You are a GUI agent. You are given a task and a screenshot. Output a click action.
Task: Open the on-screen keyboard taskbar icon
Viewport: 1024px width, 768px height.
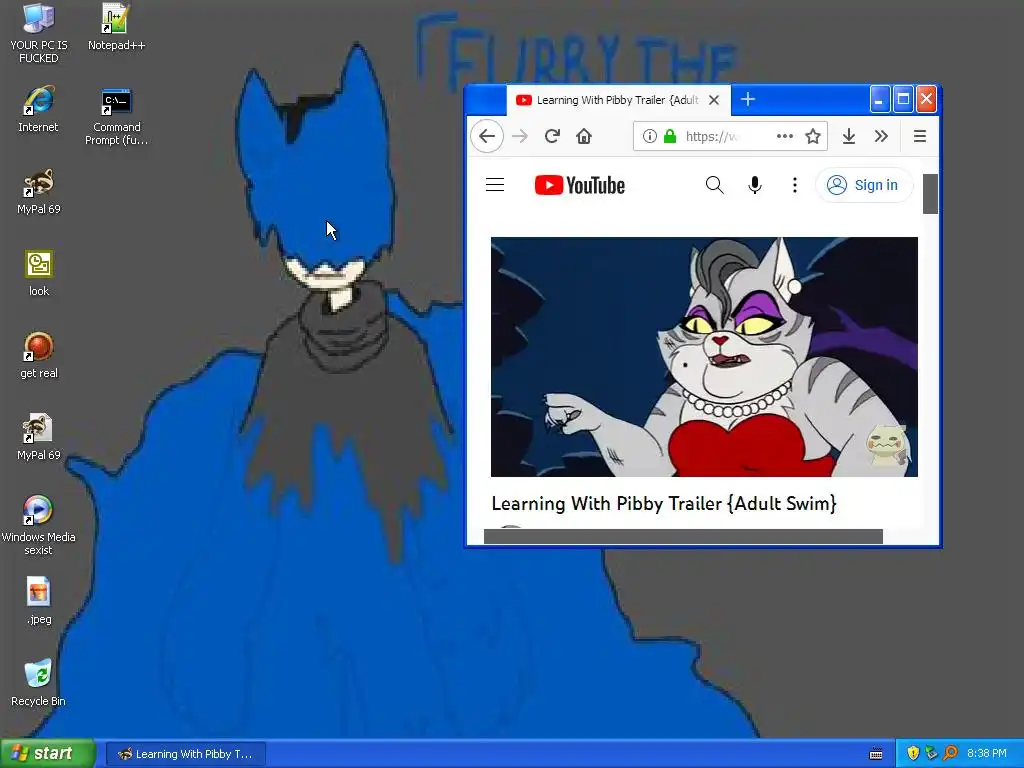tap(876, 754)
